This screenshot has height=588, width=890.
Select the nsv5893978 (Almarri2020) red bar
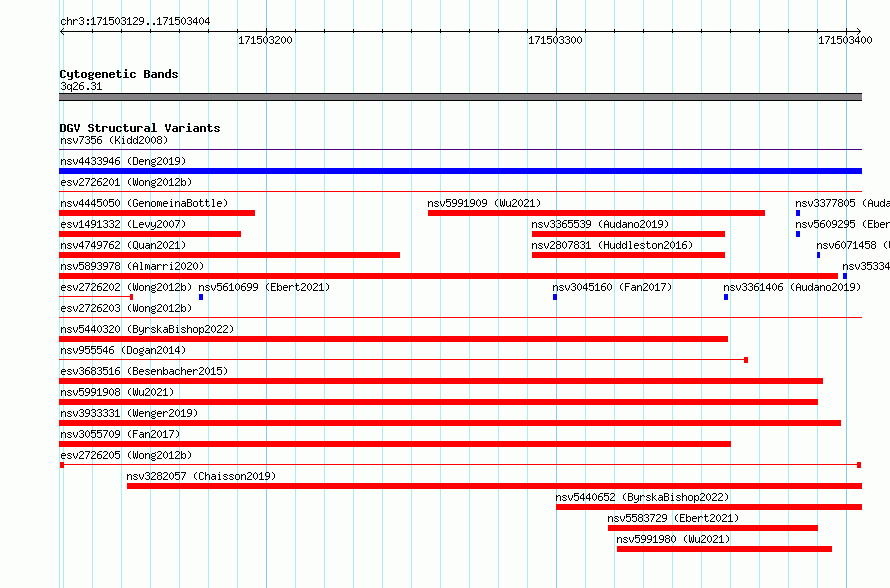pos(448,276)
